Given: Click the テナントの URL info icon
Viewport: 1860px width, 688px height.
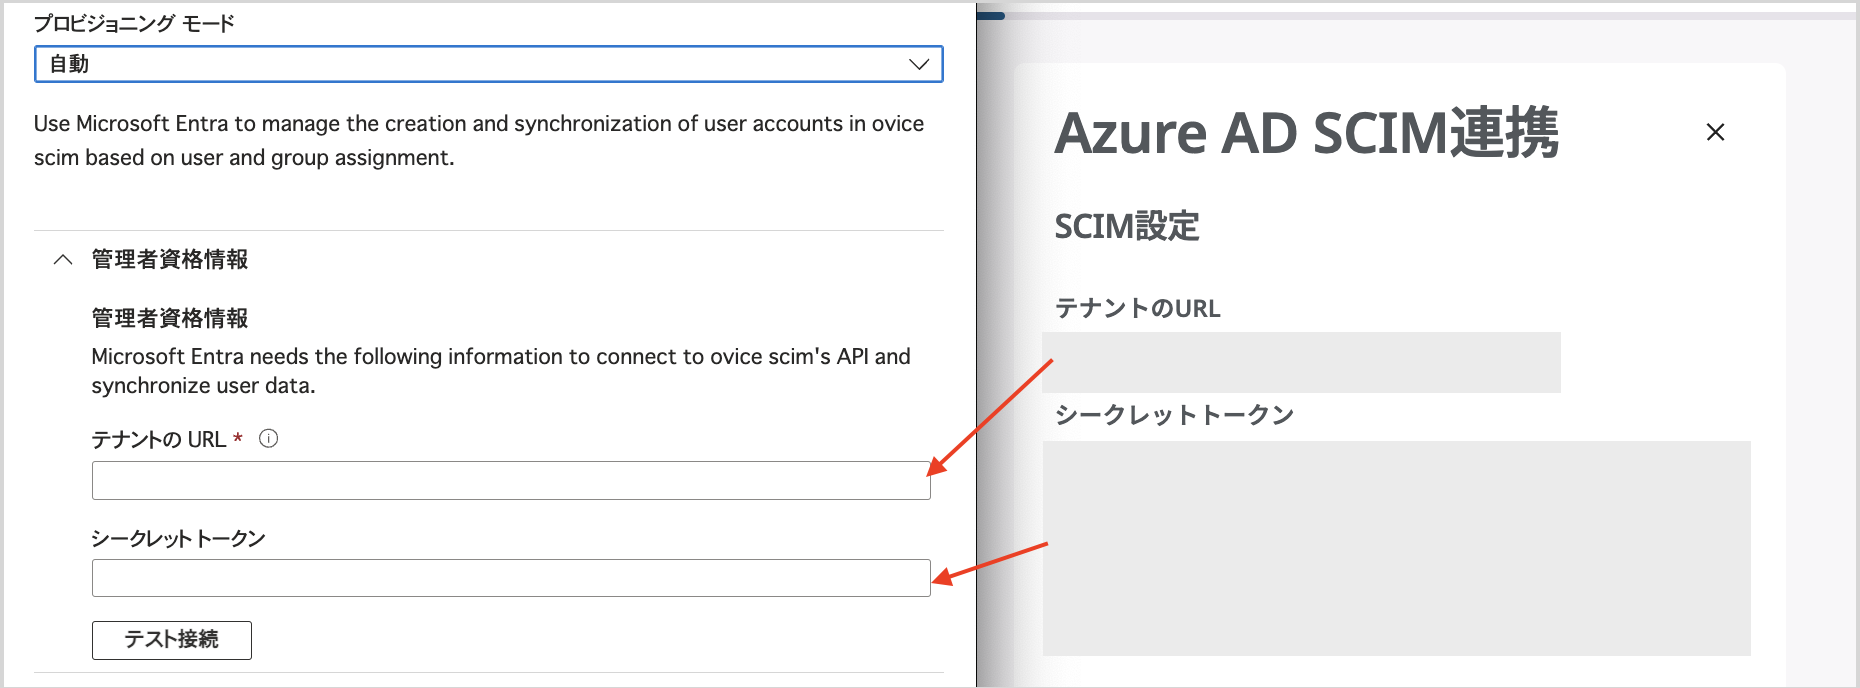Looking at the screenshot, I should [268, 439].
